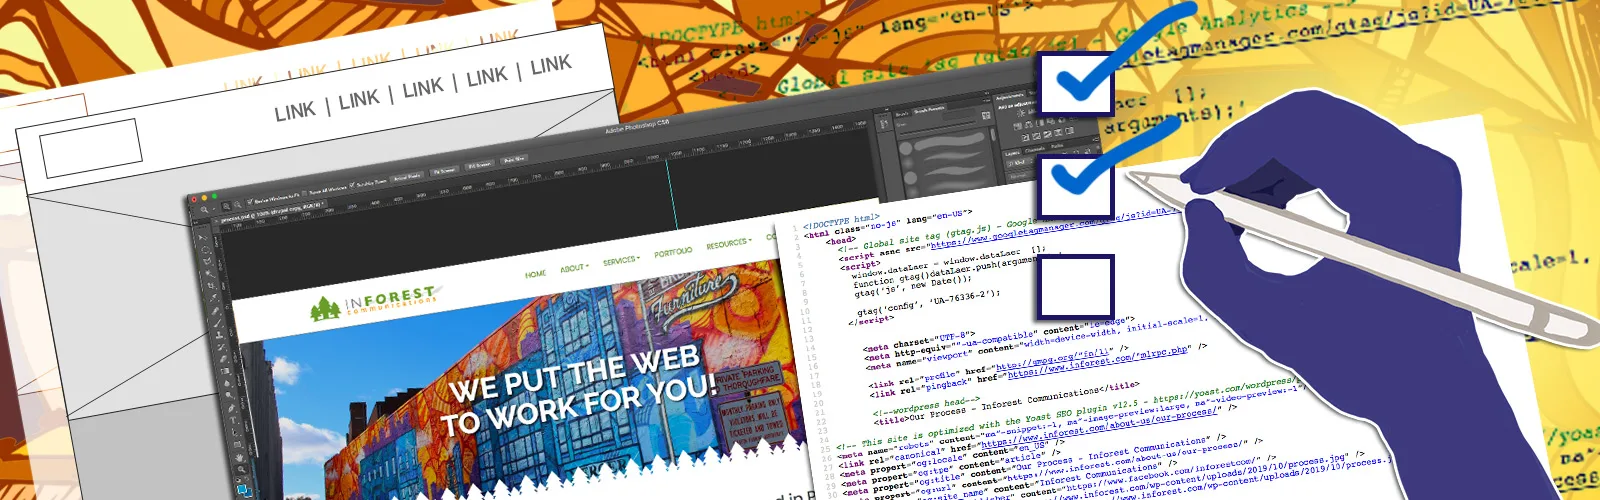Select the Zoom tool icon in Photoshop options bar
Image resolution: width=1600 pixels, height=500 pixels.
coord(203,210)
